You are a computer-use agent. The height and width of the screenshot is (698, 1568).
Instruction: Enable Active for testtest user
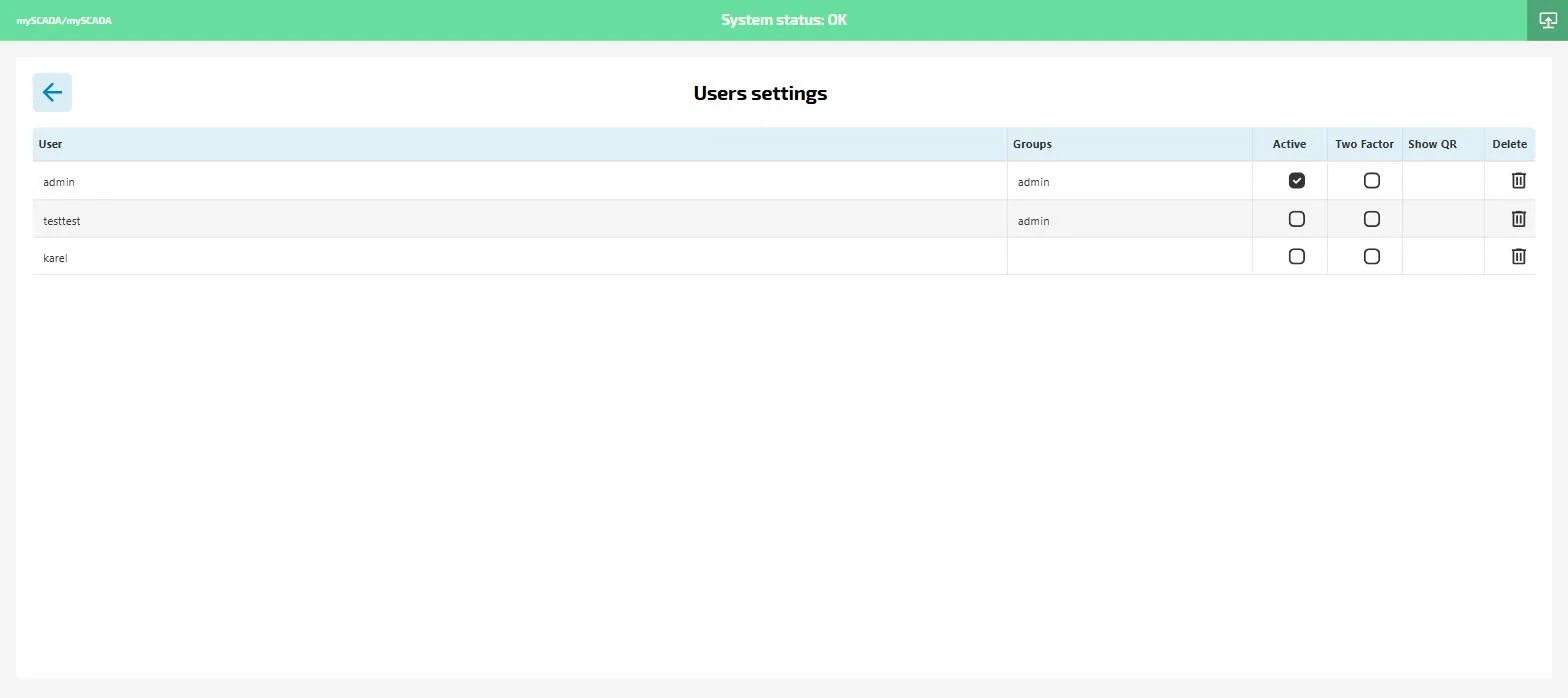click(1297, 219)
